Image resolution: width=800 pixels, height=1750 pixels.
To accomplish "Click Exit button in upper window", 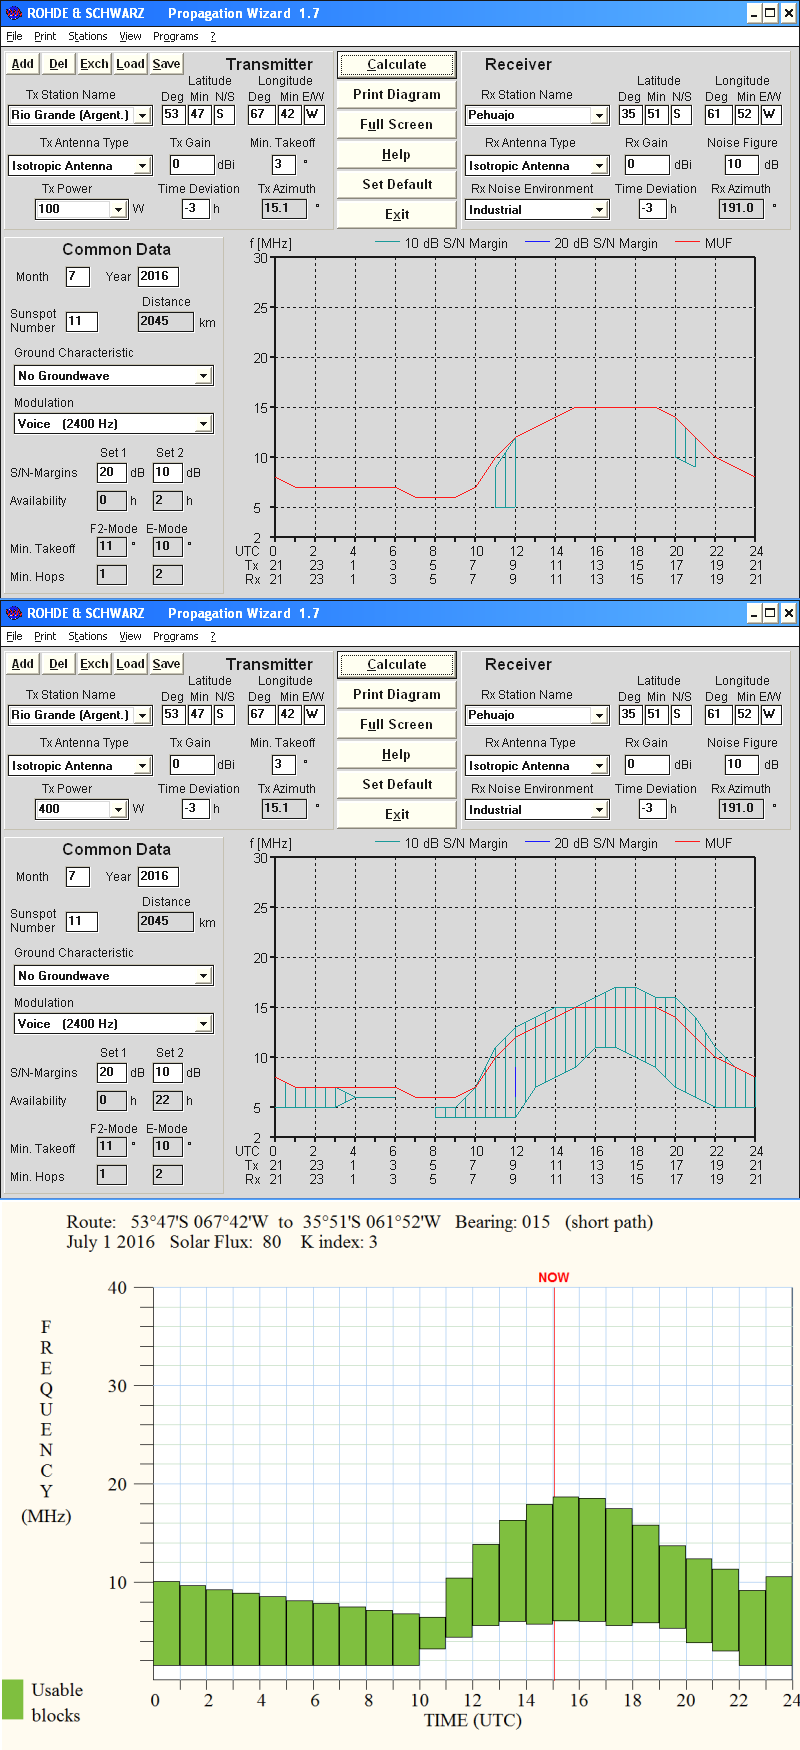I will point(397,215).
